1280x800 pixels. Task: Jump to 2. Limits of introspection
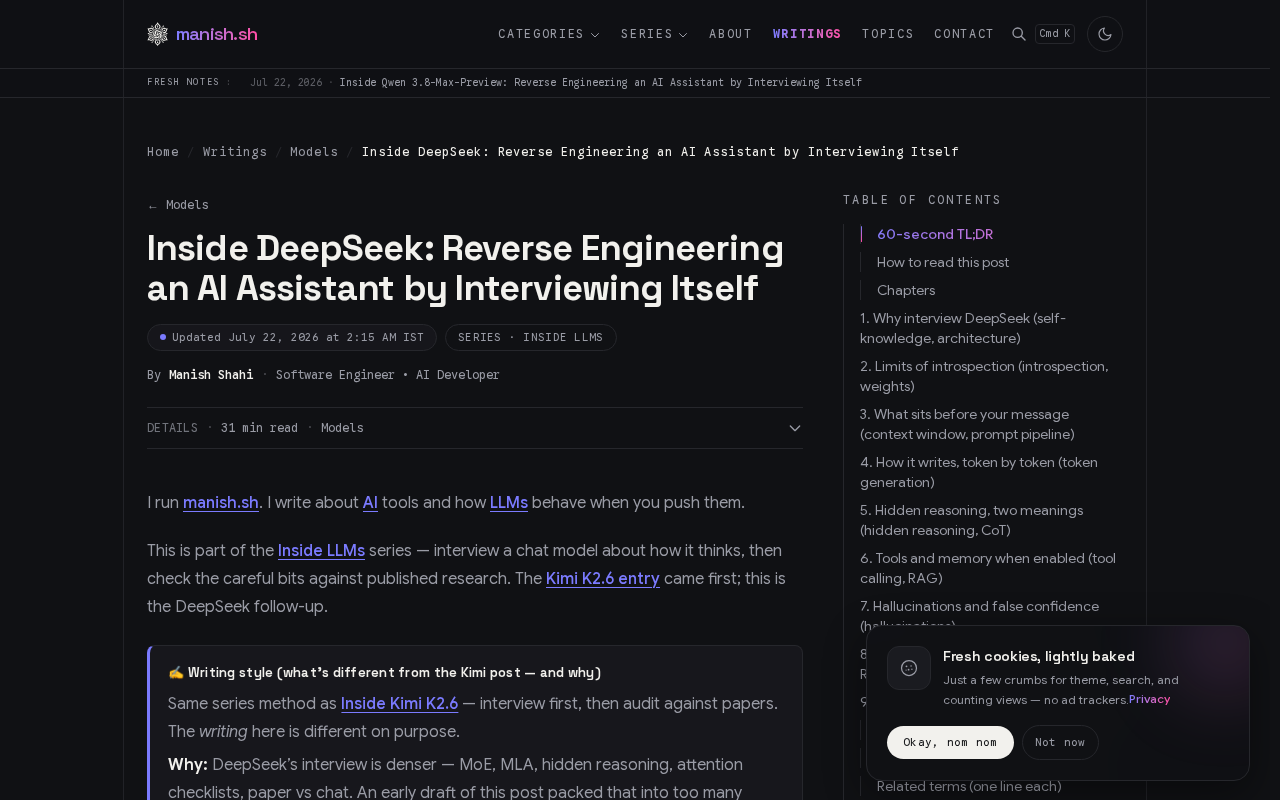984,376
